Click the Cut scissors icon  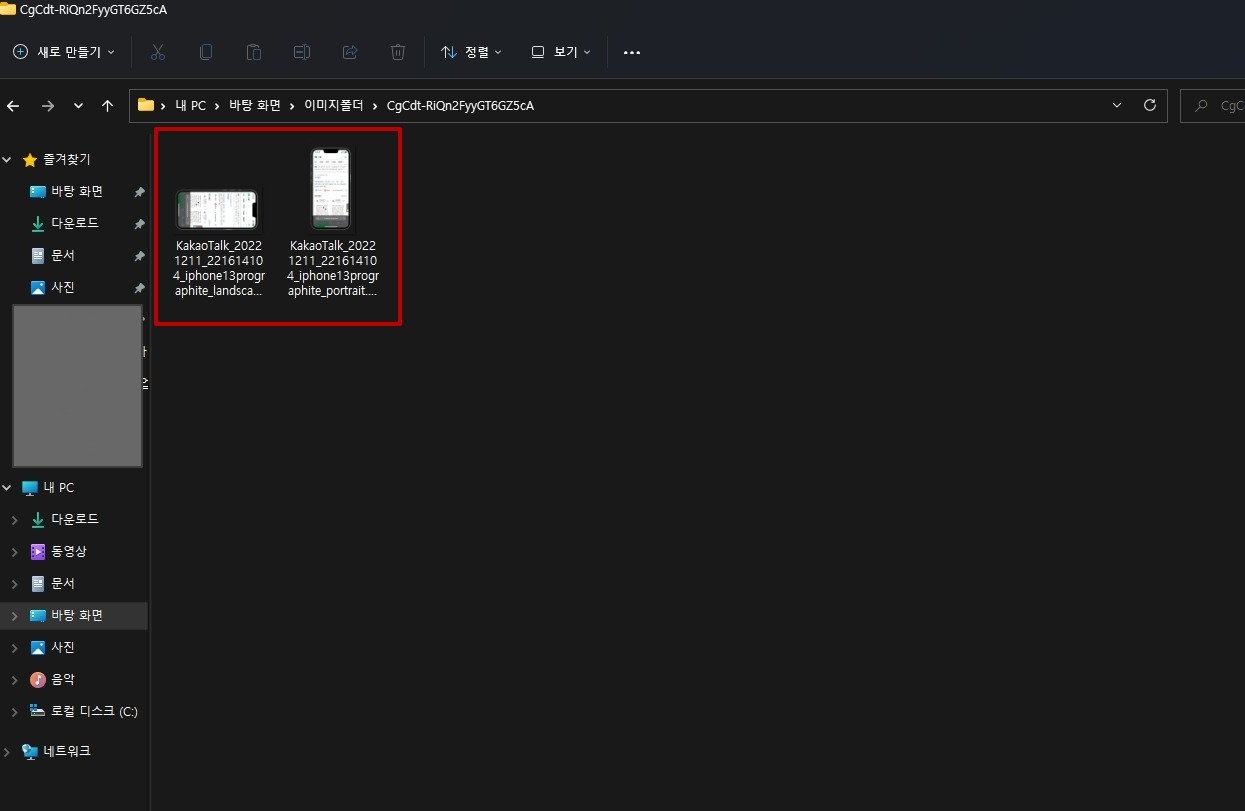point(157,52)
